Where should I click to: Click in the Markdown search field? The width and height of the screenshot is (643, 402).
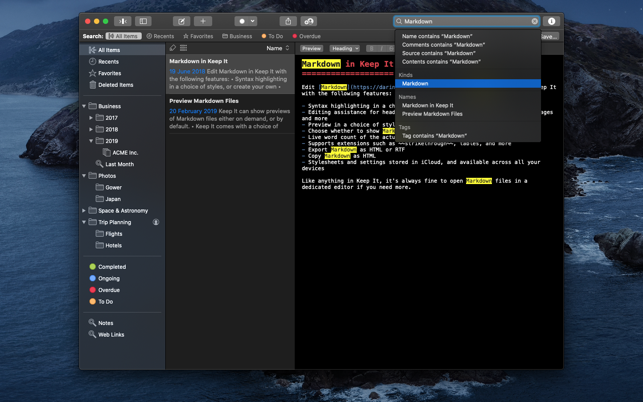pyautogui.click(x=467, y=21)
